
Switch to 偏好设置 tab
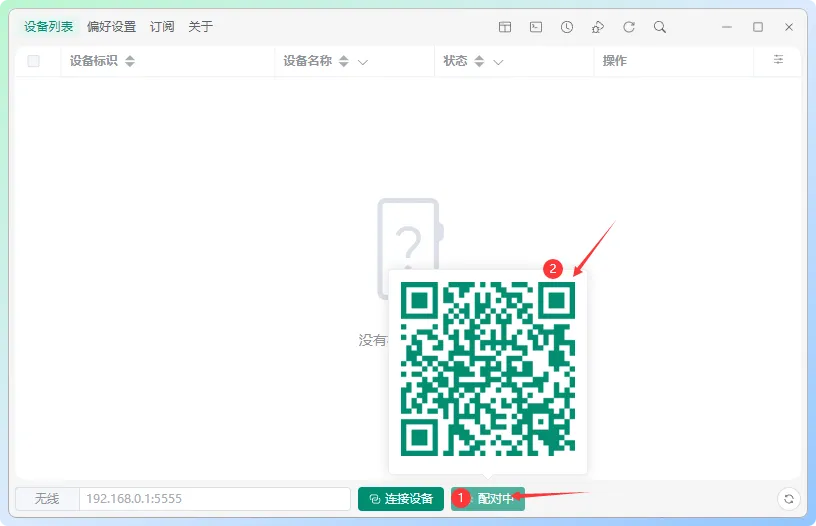[111, 27]
